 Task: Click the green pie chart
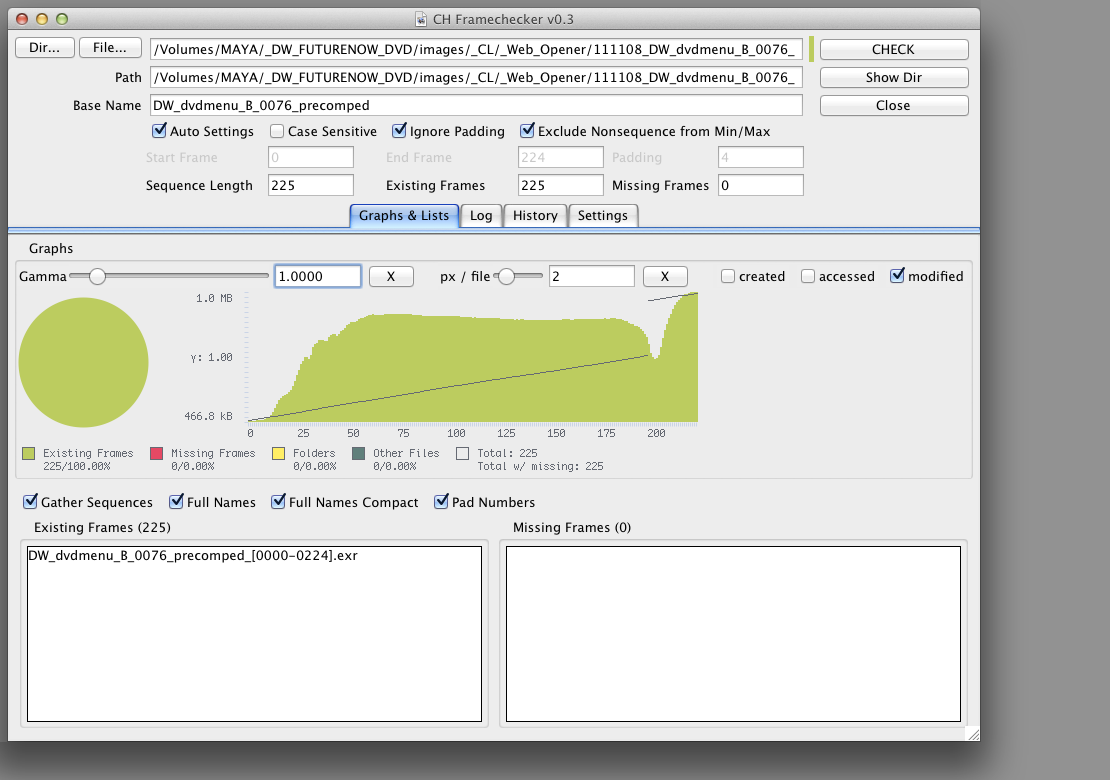point(84,362)
